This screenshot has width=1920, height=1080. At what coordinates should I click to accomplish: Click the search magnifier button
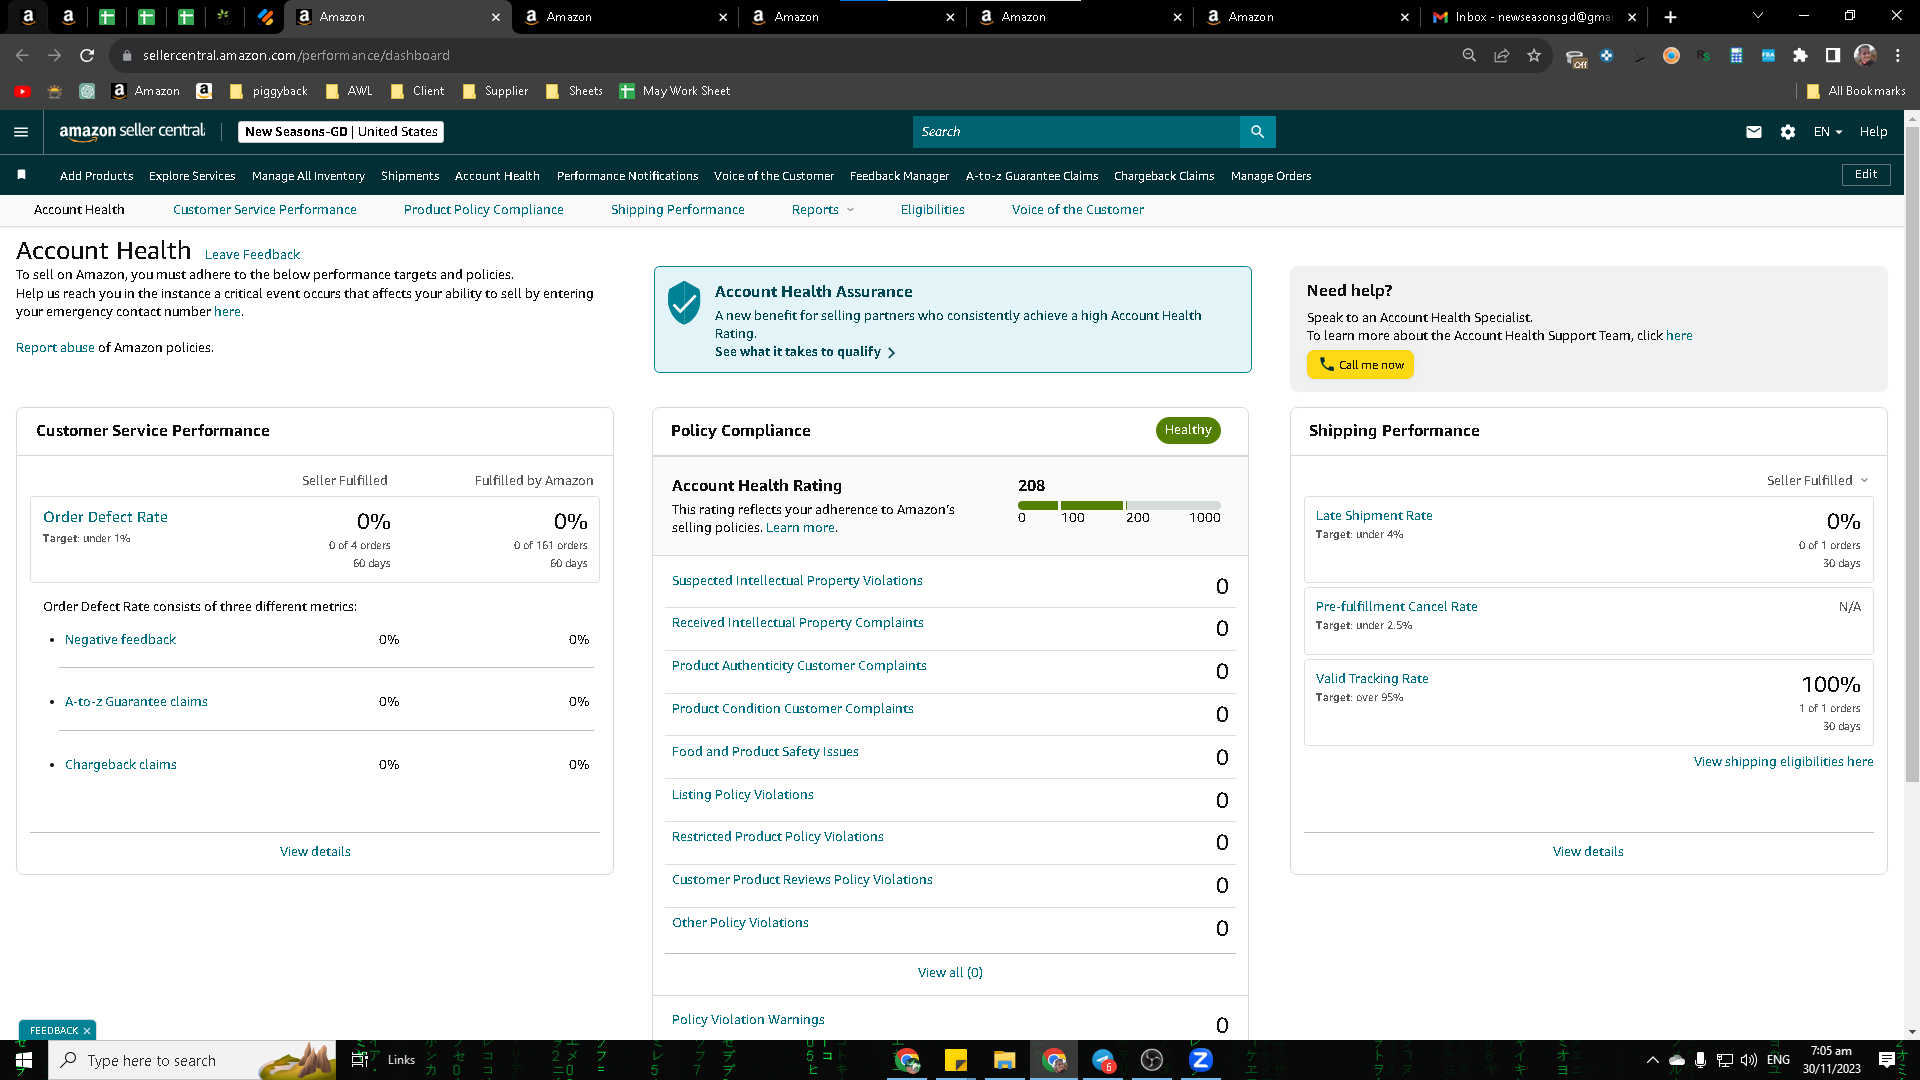(1257, 132)
